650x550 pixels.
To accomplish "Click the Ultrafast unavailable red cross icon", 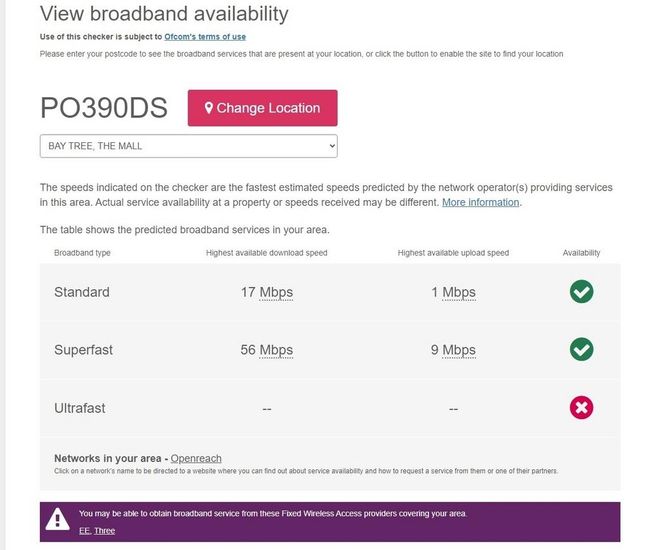I will 581,407.
